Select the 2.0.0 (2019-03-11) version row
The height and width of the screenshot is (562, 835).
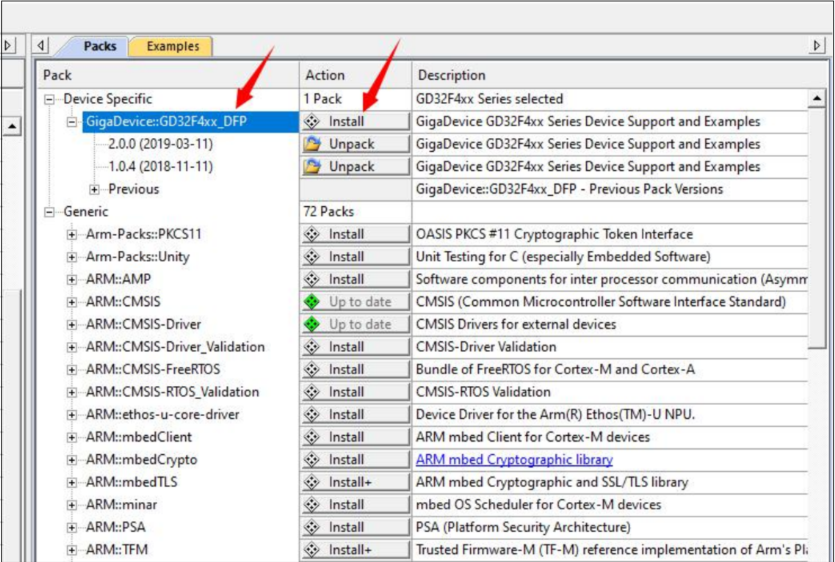coord(160,144)
